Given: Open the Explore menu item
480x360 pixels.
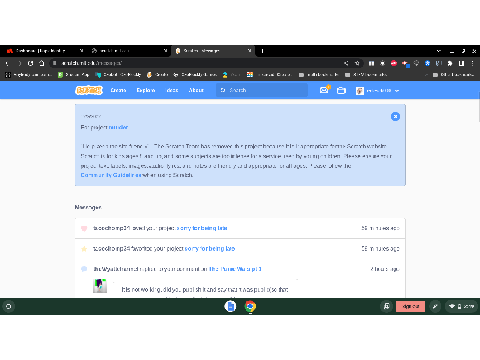Looking at the screenshot, I should click(146, 90).
